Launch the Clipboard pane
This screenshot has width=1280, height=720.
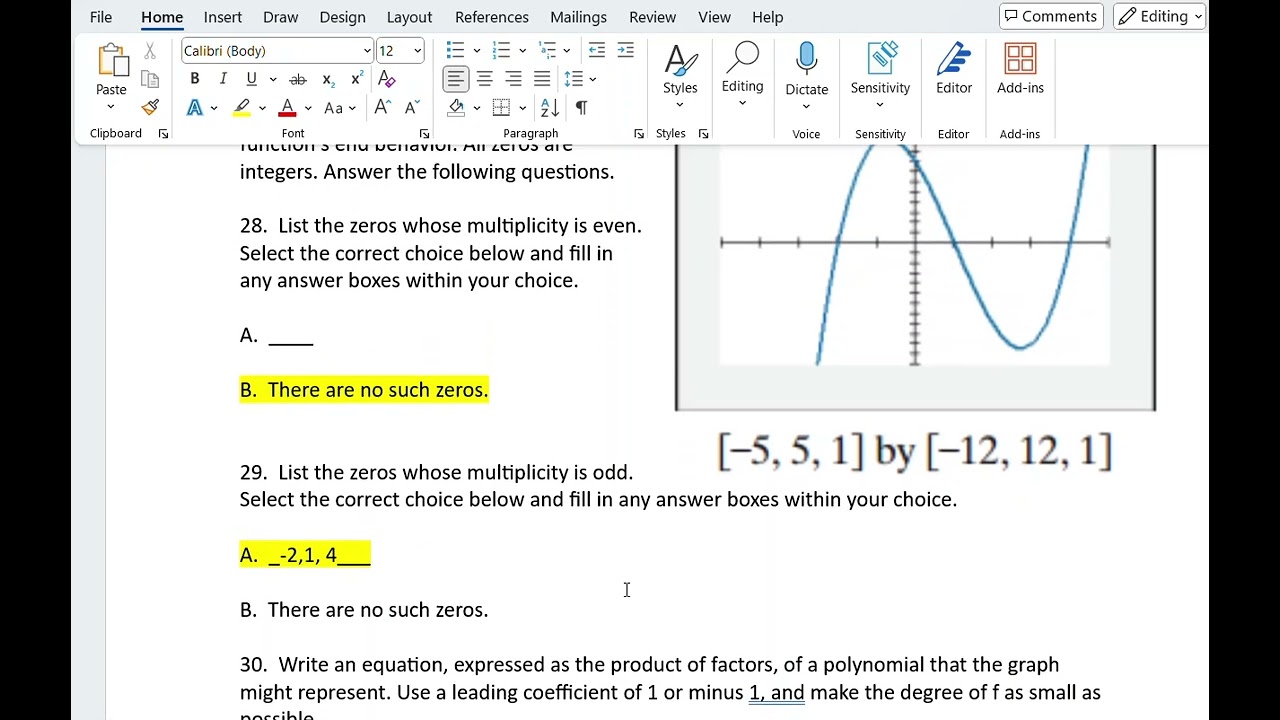click(x=163, y=134)
